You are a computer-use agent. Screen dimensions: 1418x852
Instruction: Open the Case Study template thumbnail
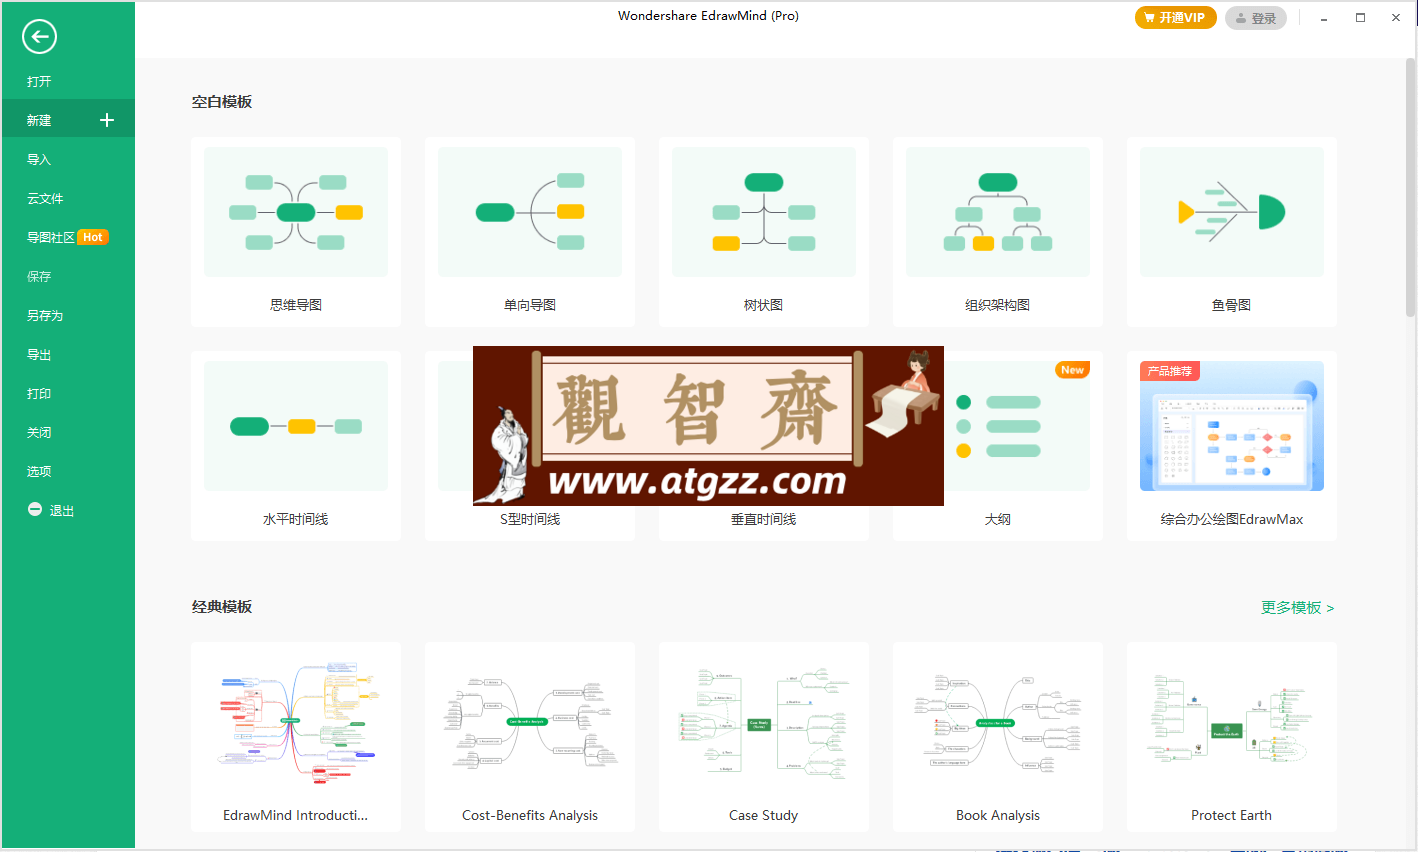764,722
